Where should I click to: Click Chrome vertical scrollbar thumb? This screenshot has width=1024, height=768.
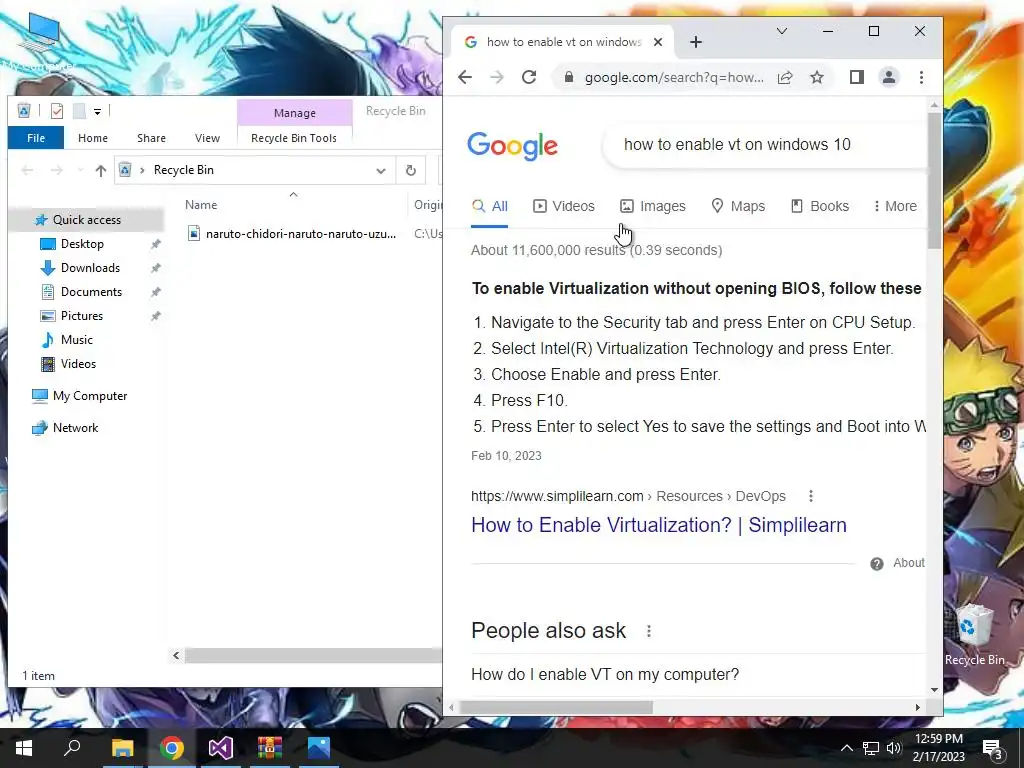tap(934, 180)
